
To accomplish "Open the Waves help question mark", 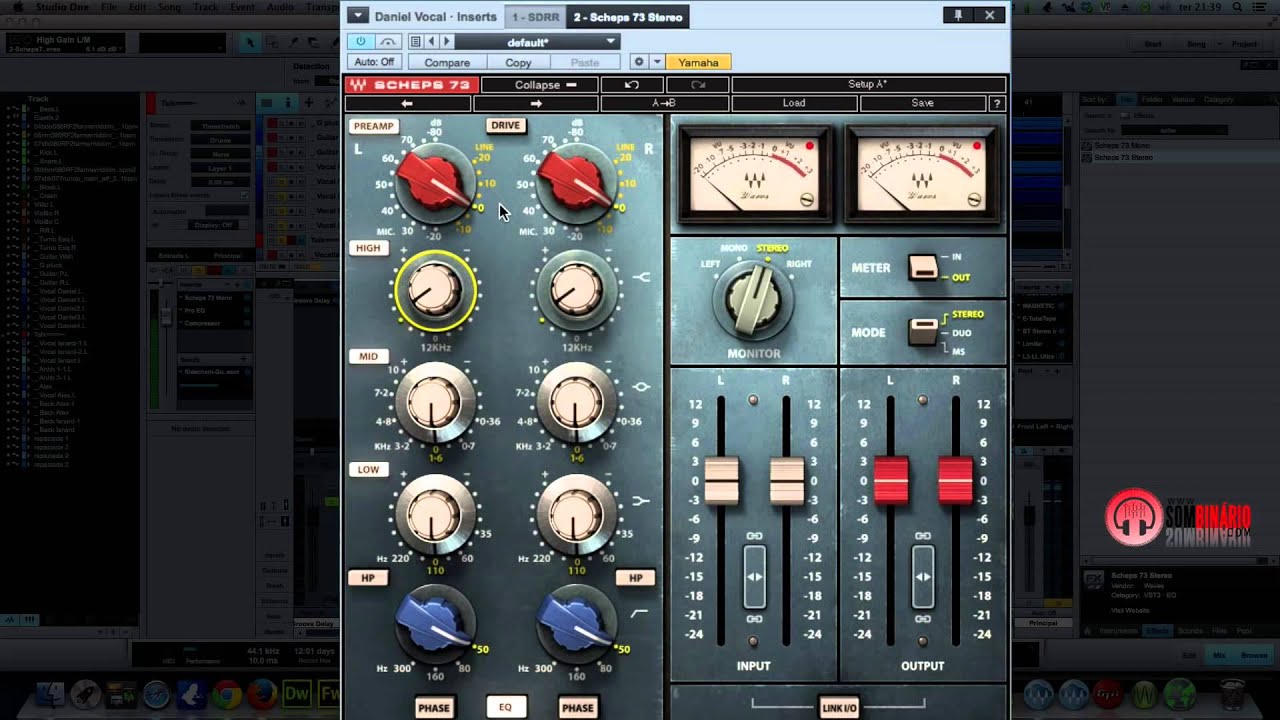I will [x=996, y=103].
